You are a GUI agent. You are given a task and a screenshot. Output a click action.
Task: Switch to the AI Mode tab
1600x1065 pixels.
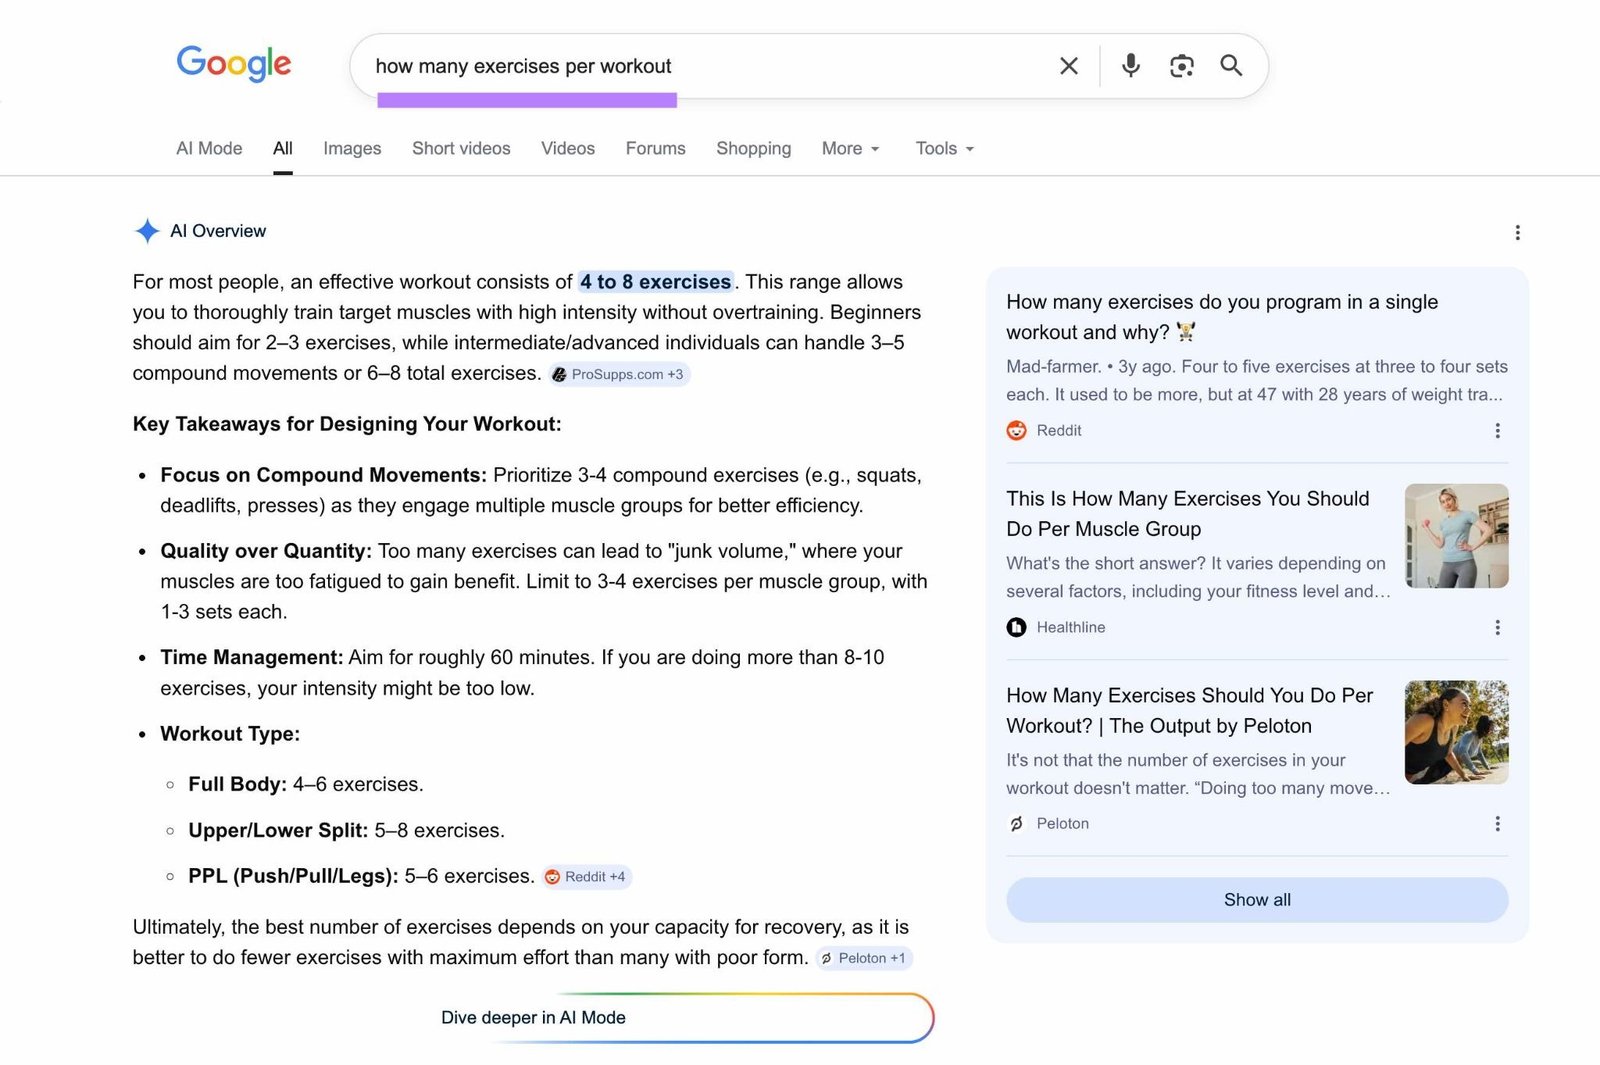209,148
